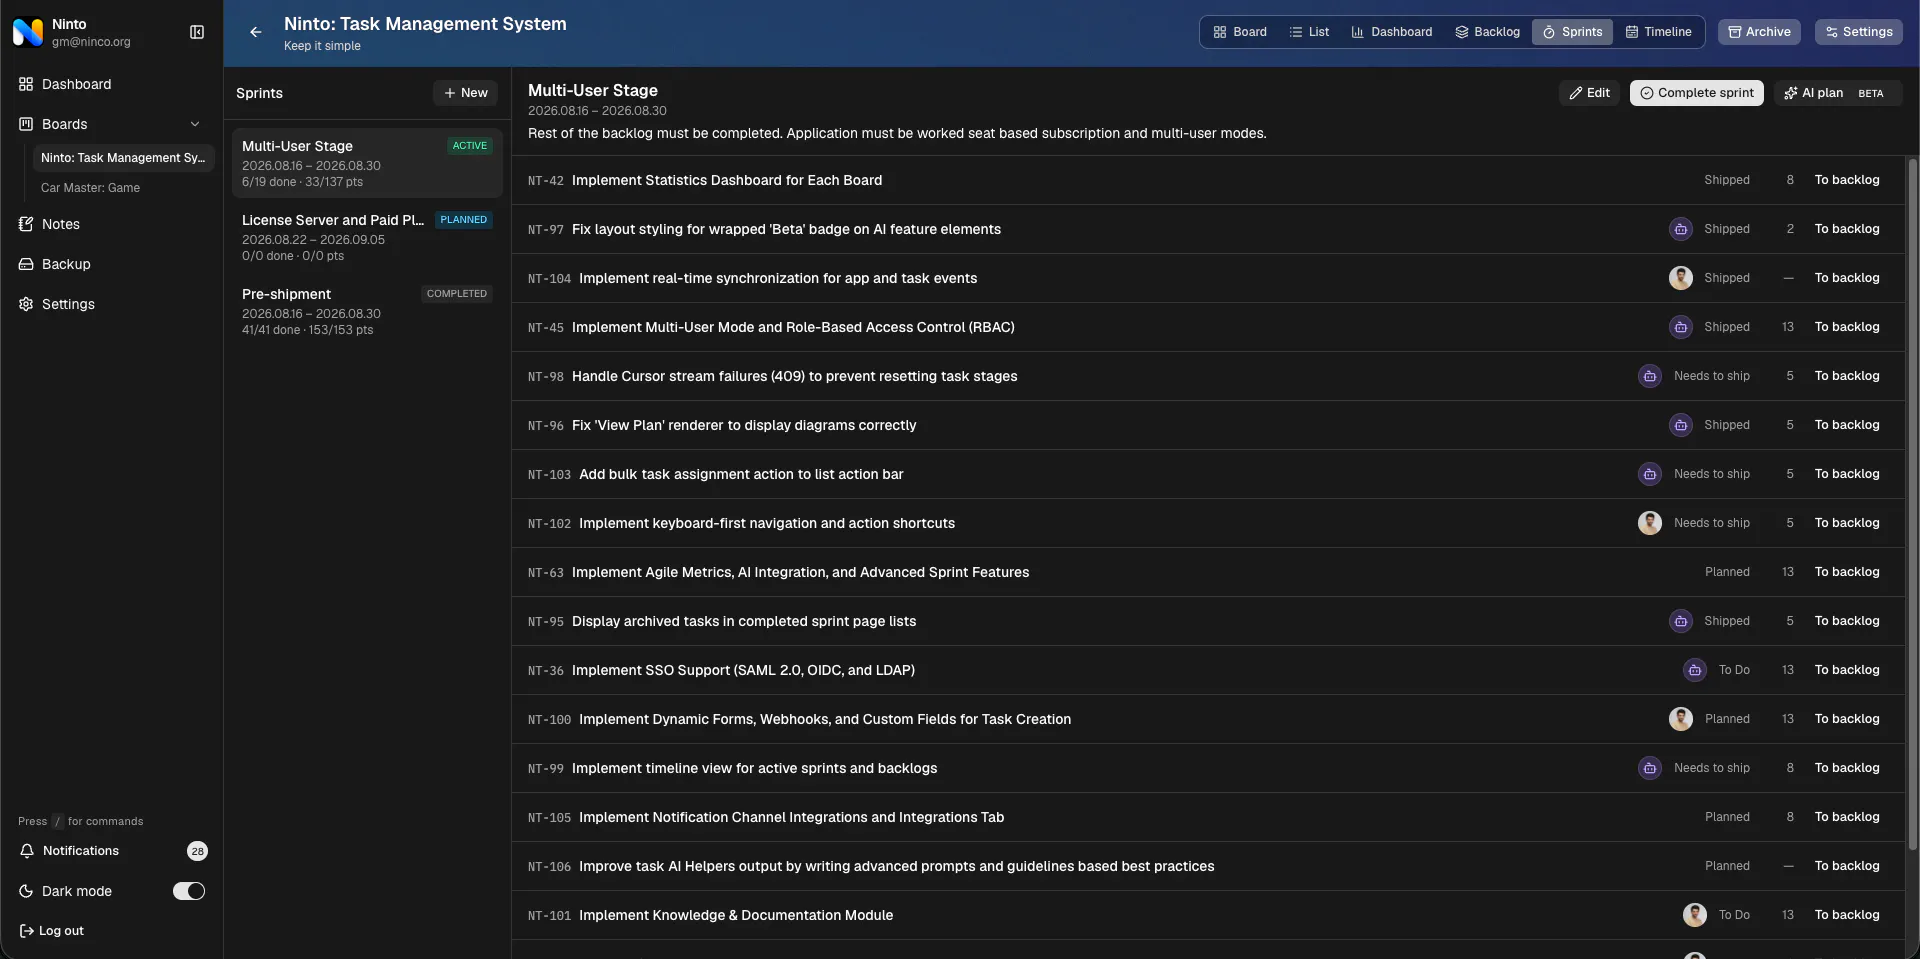This screenshot has height=959, width=1920.
Task: Open task NT-105 Notification Channel Integrations
Action: 791,817
